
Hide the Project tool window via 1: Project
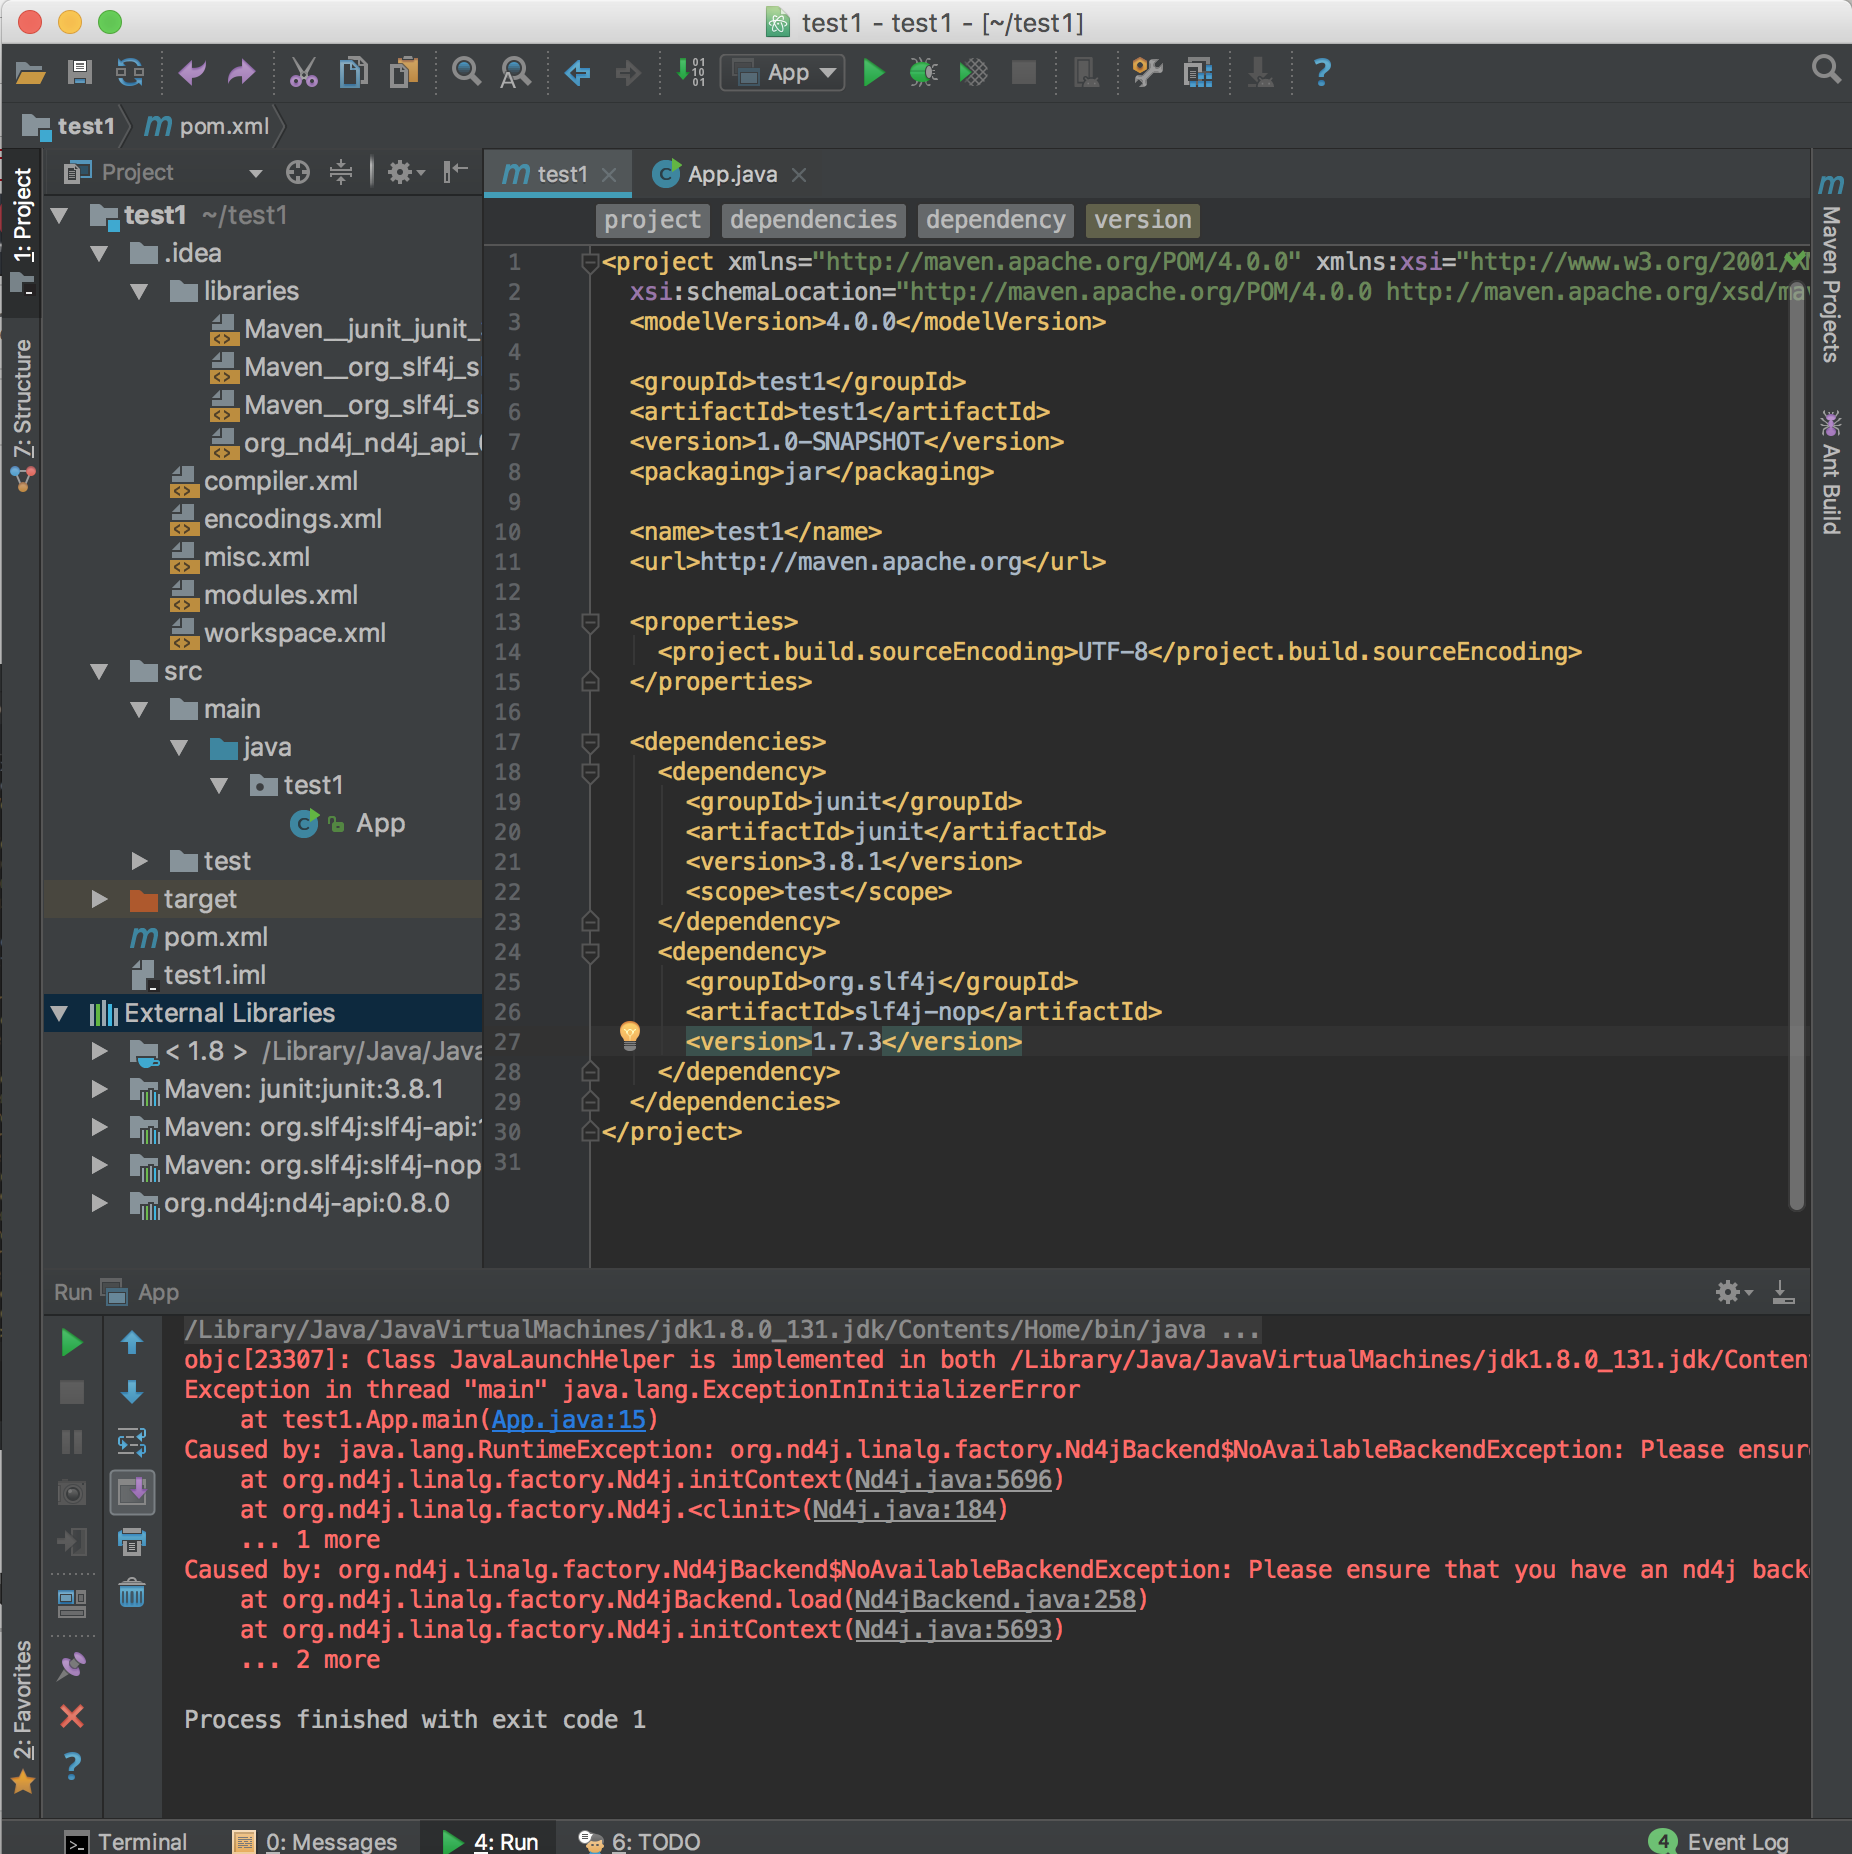click(x=24, y=212)
